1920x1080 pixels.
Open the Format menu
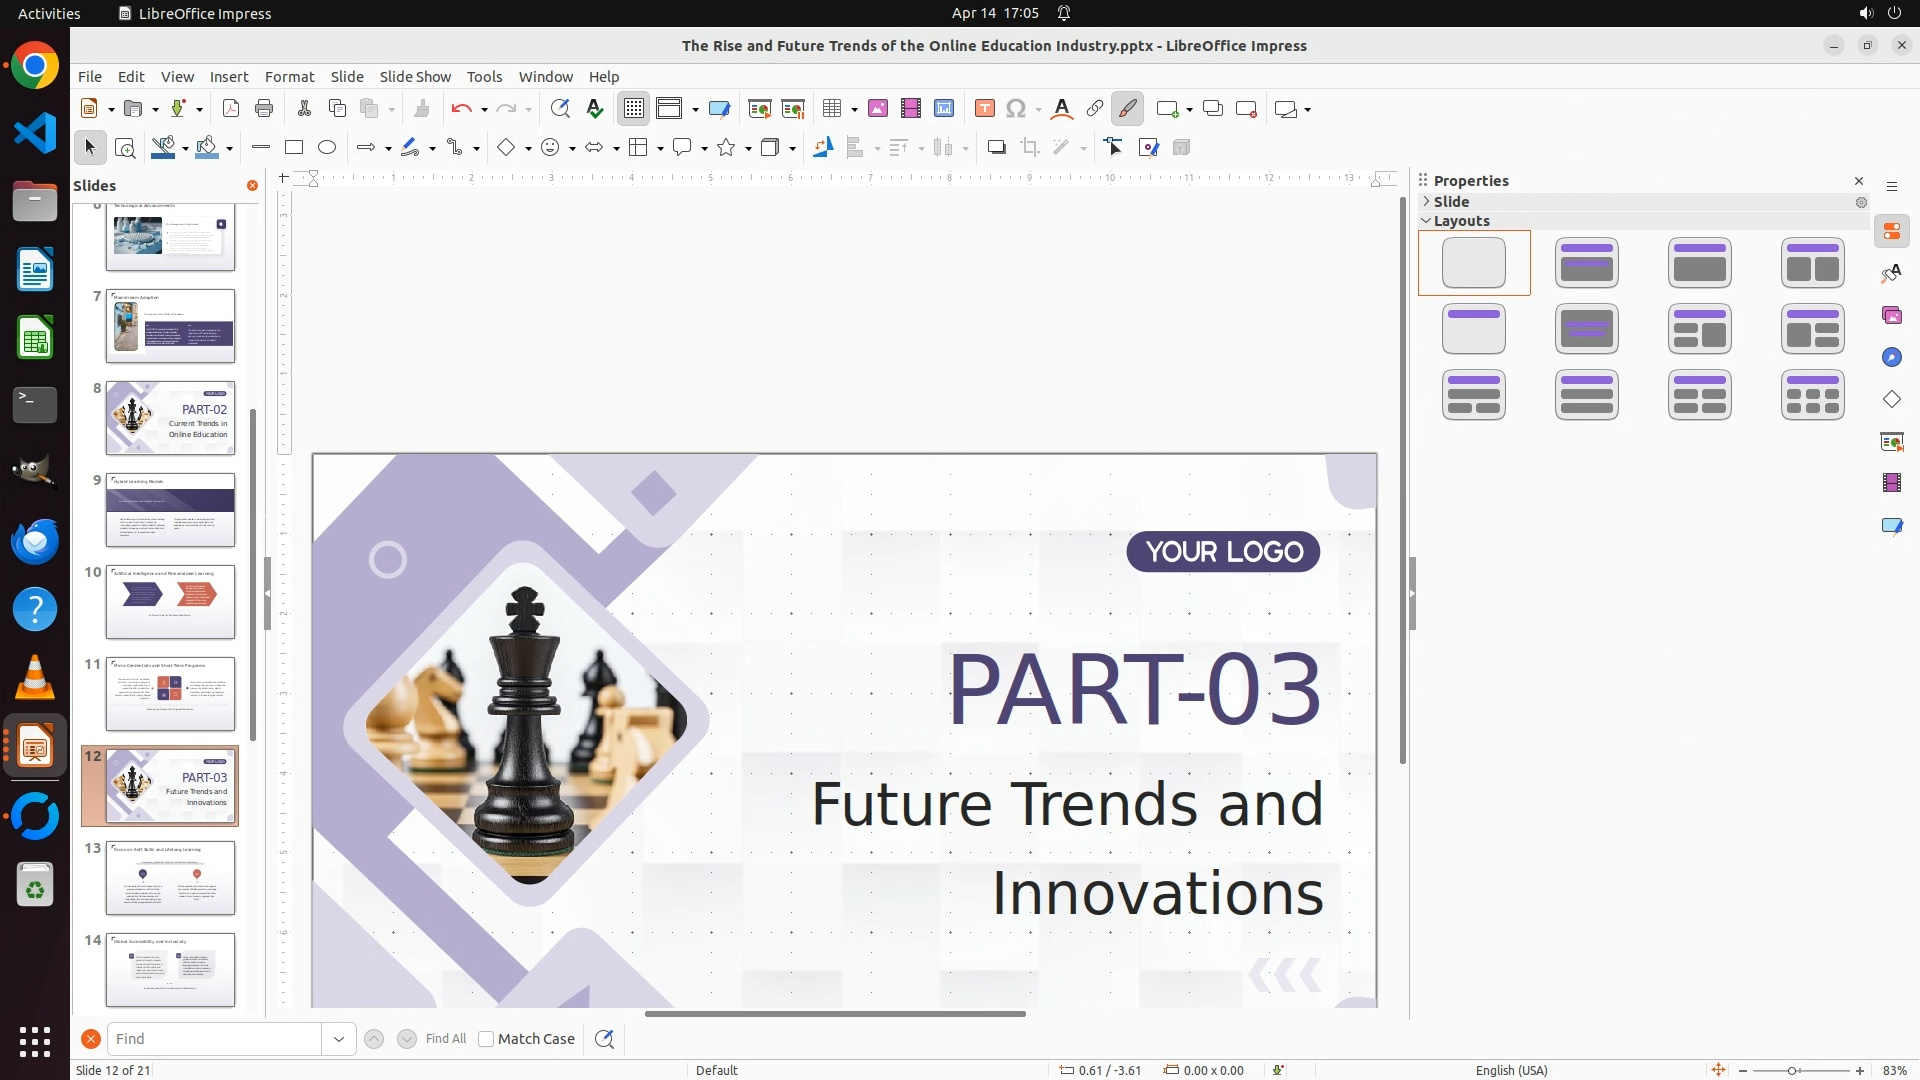[x=289, y=77]
